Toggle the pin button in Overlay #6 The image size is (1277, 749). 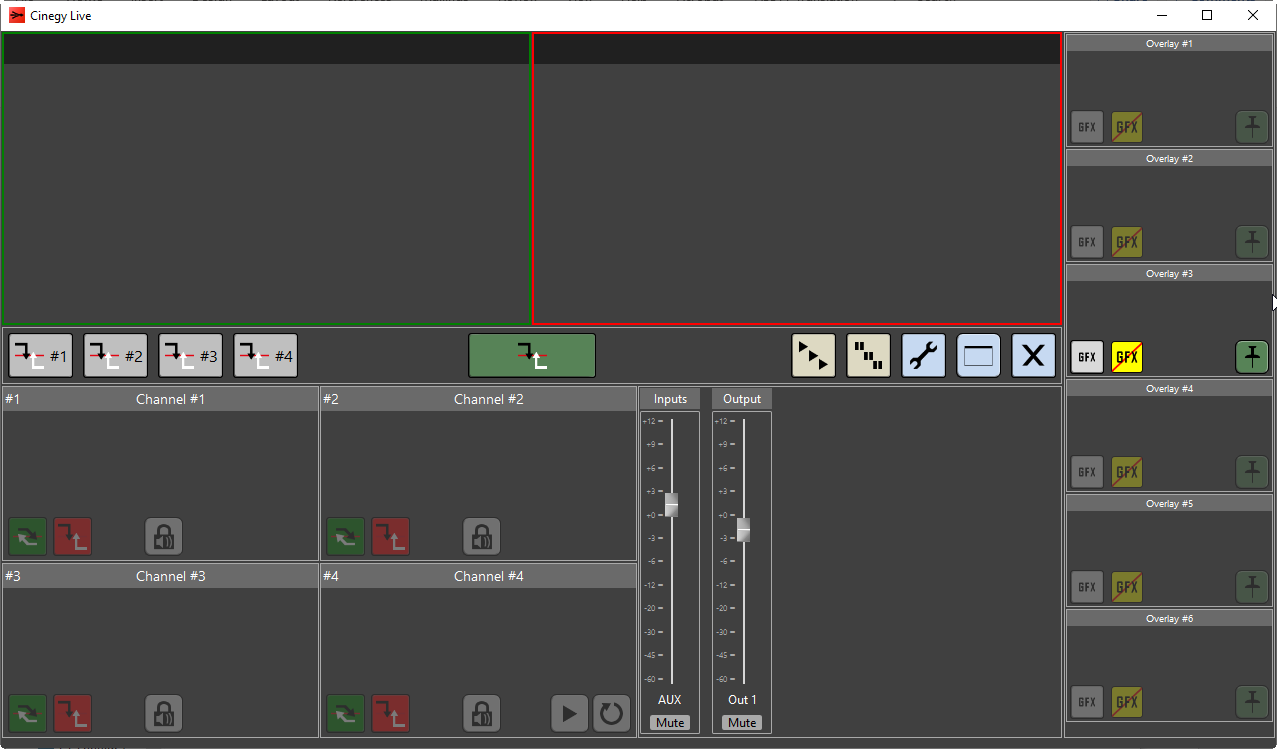[x=1252, y=702]
